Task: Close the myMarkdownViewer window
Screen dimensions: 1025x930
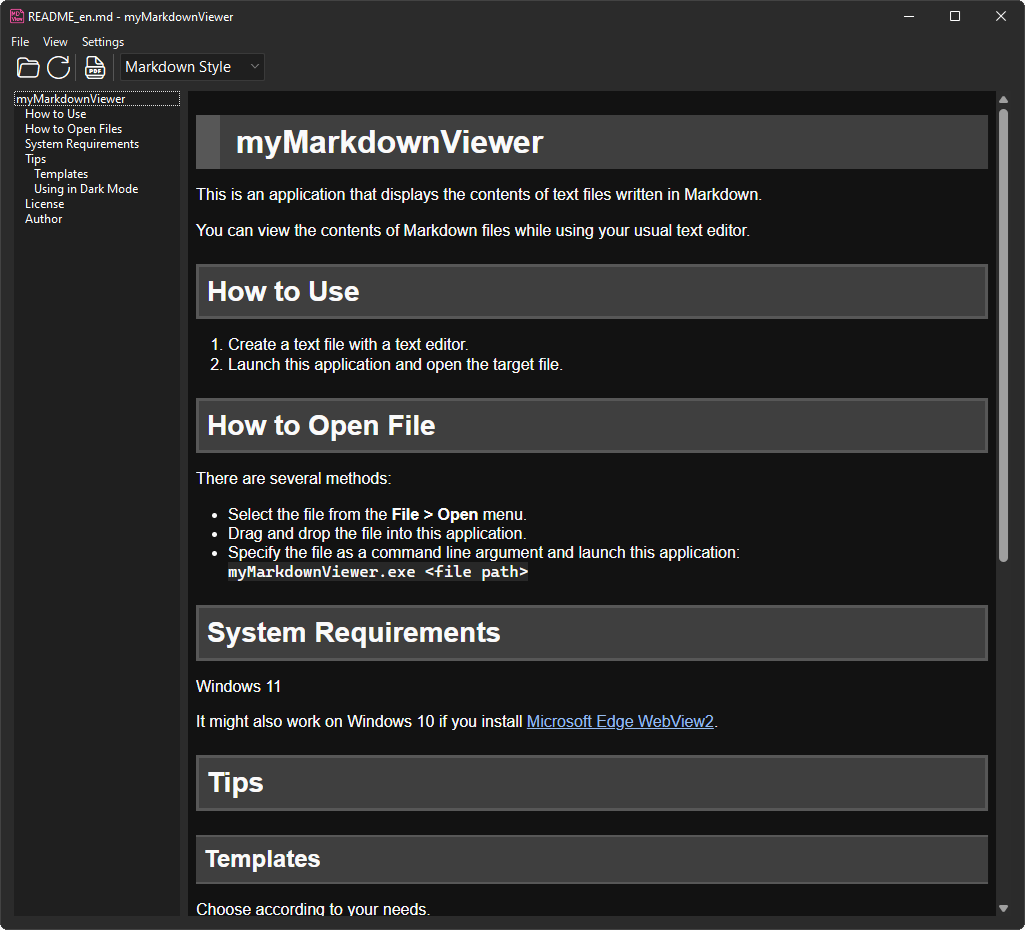Action: (x=1000, y=16)
